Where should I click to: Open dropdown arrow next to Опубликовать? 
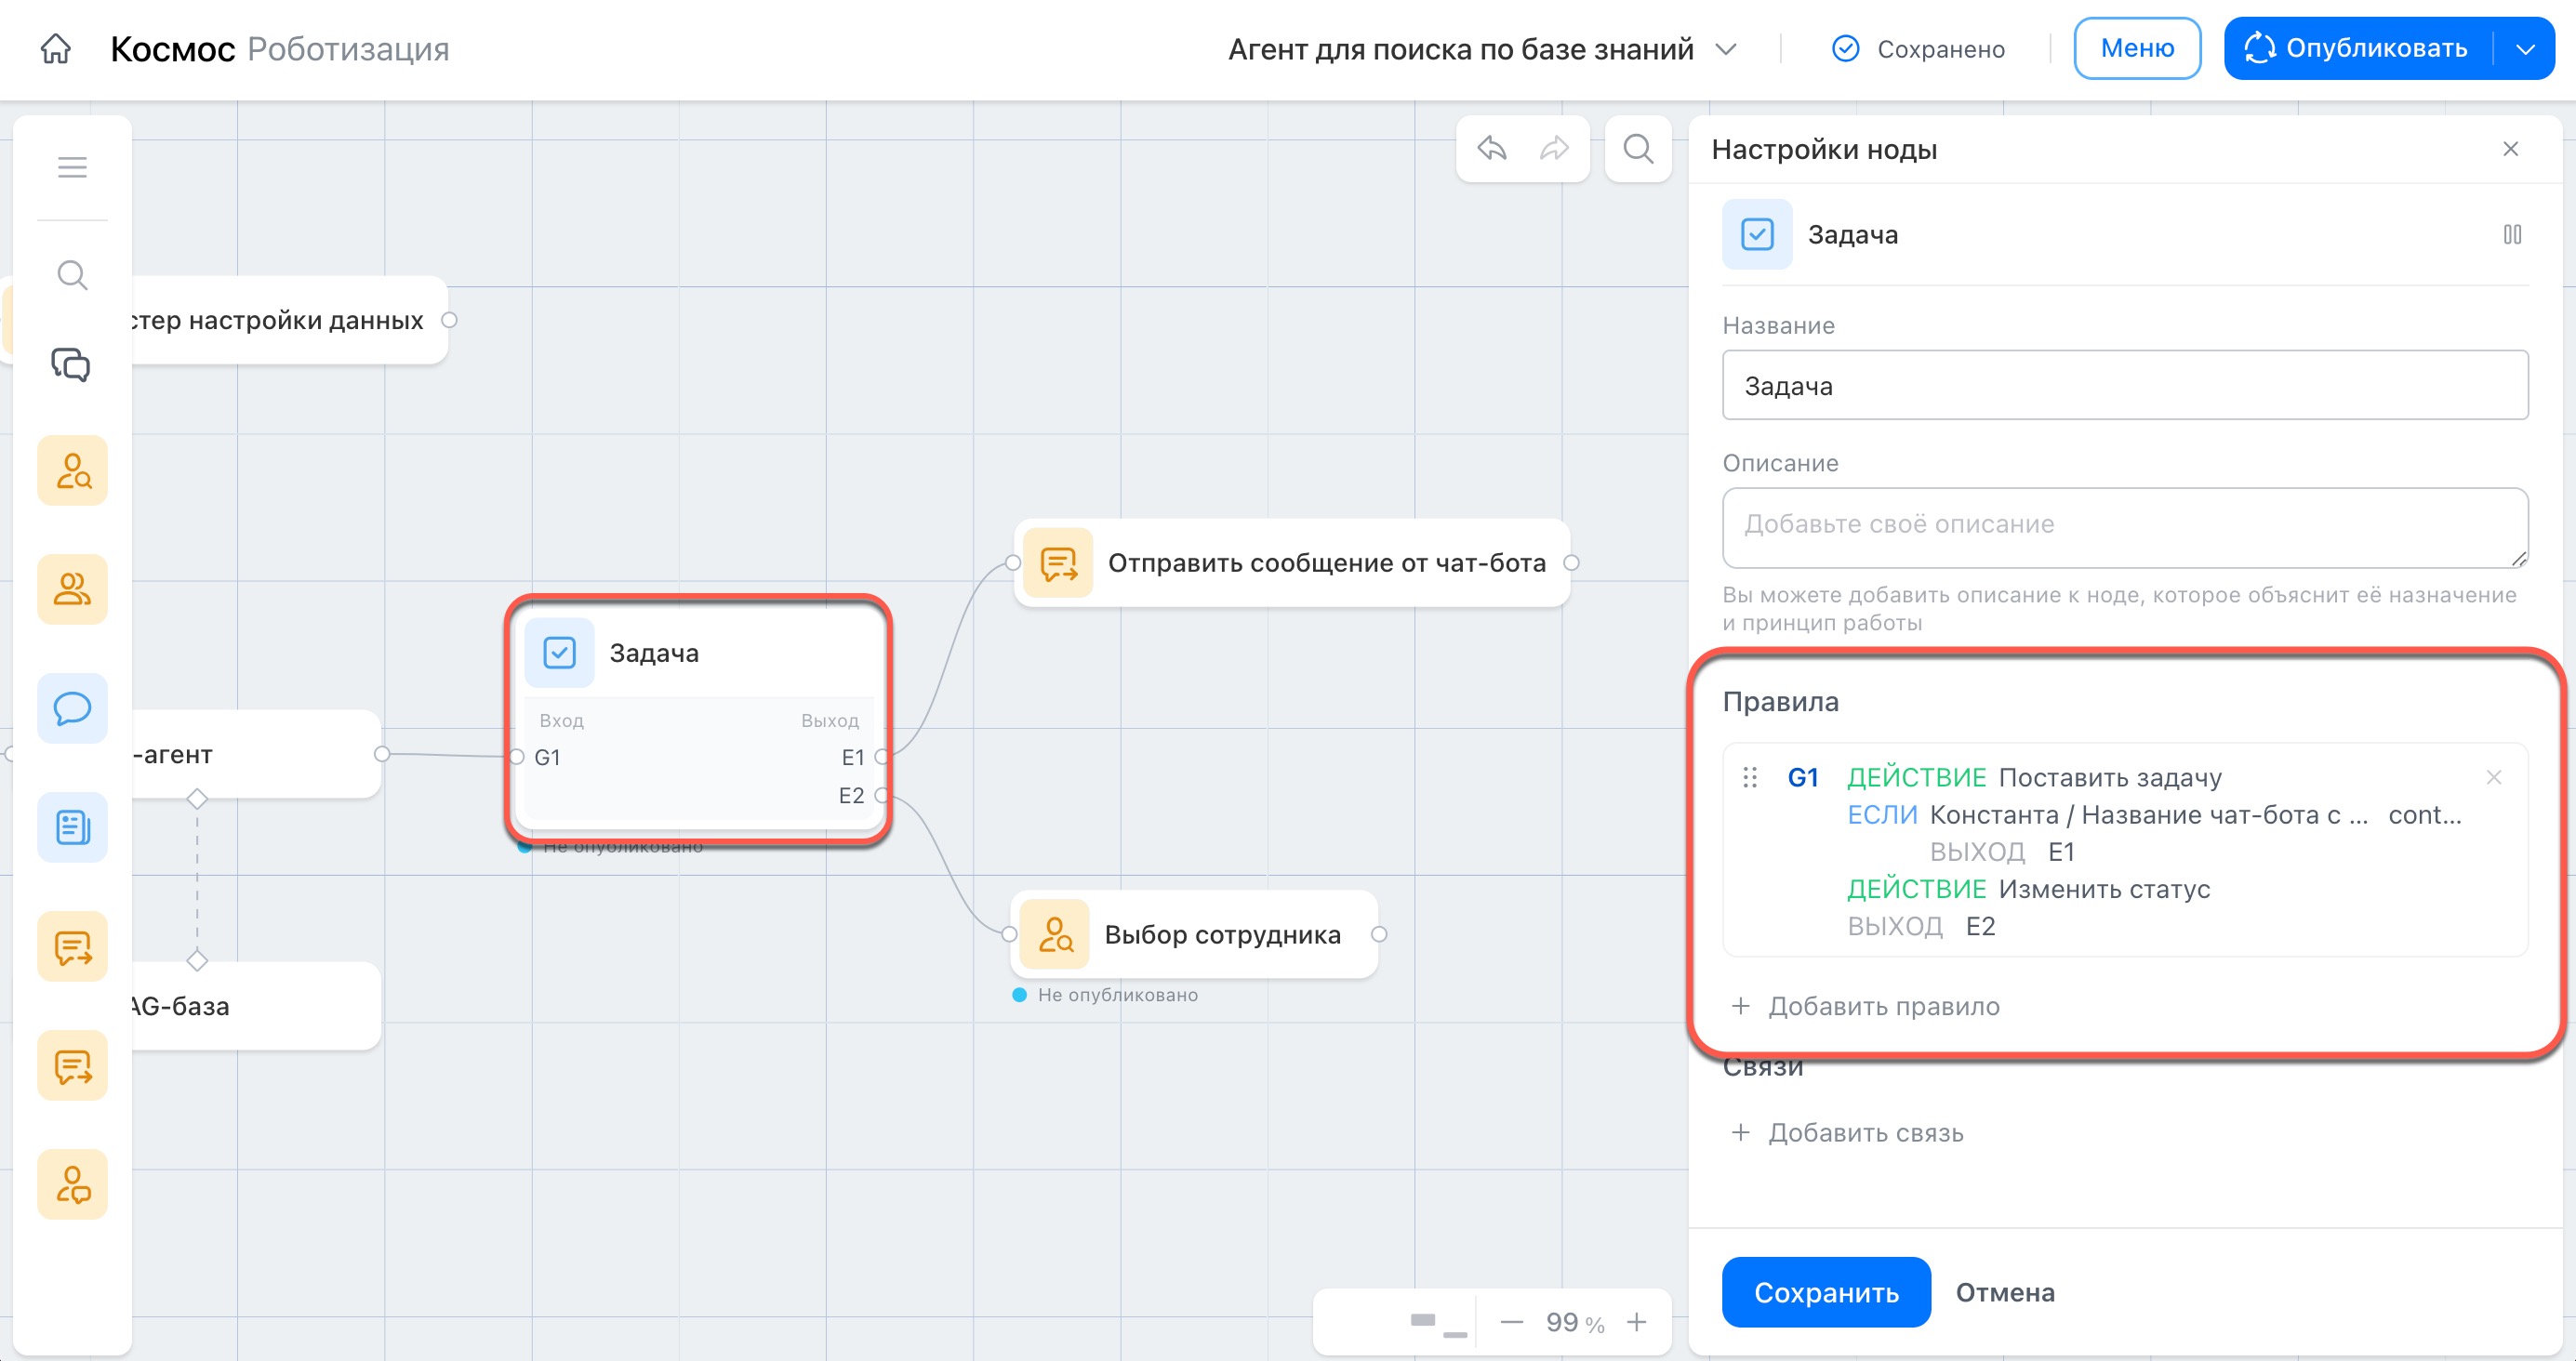pyautogui.click(x=2525, y=49)
